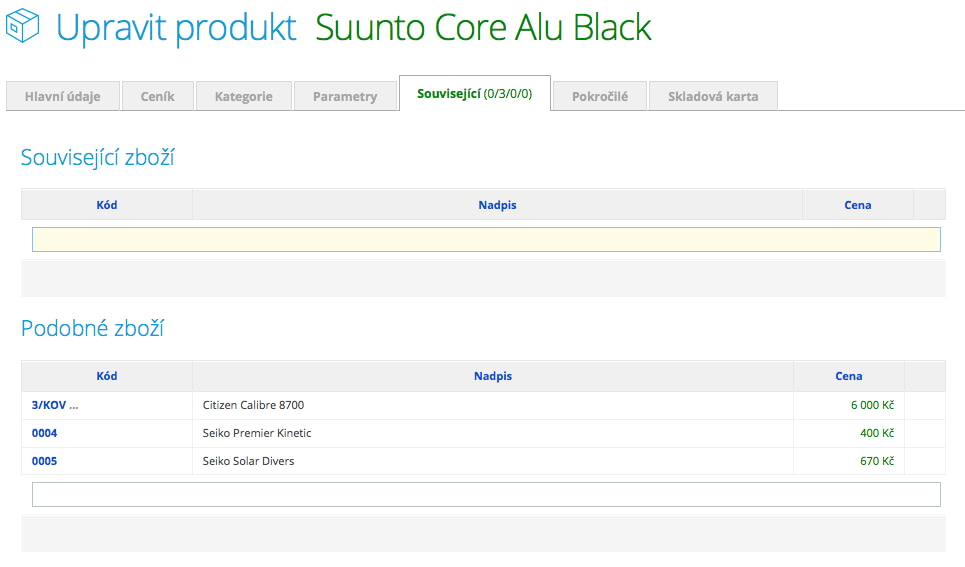The height and width of the screenshot is (567, 965).
Task: Sort Související zboží by Kód column
Action: click(106, 205)
